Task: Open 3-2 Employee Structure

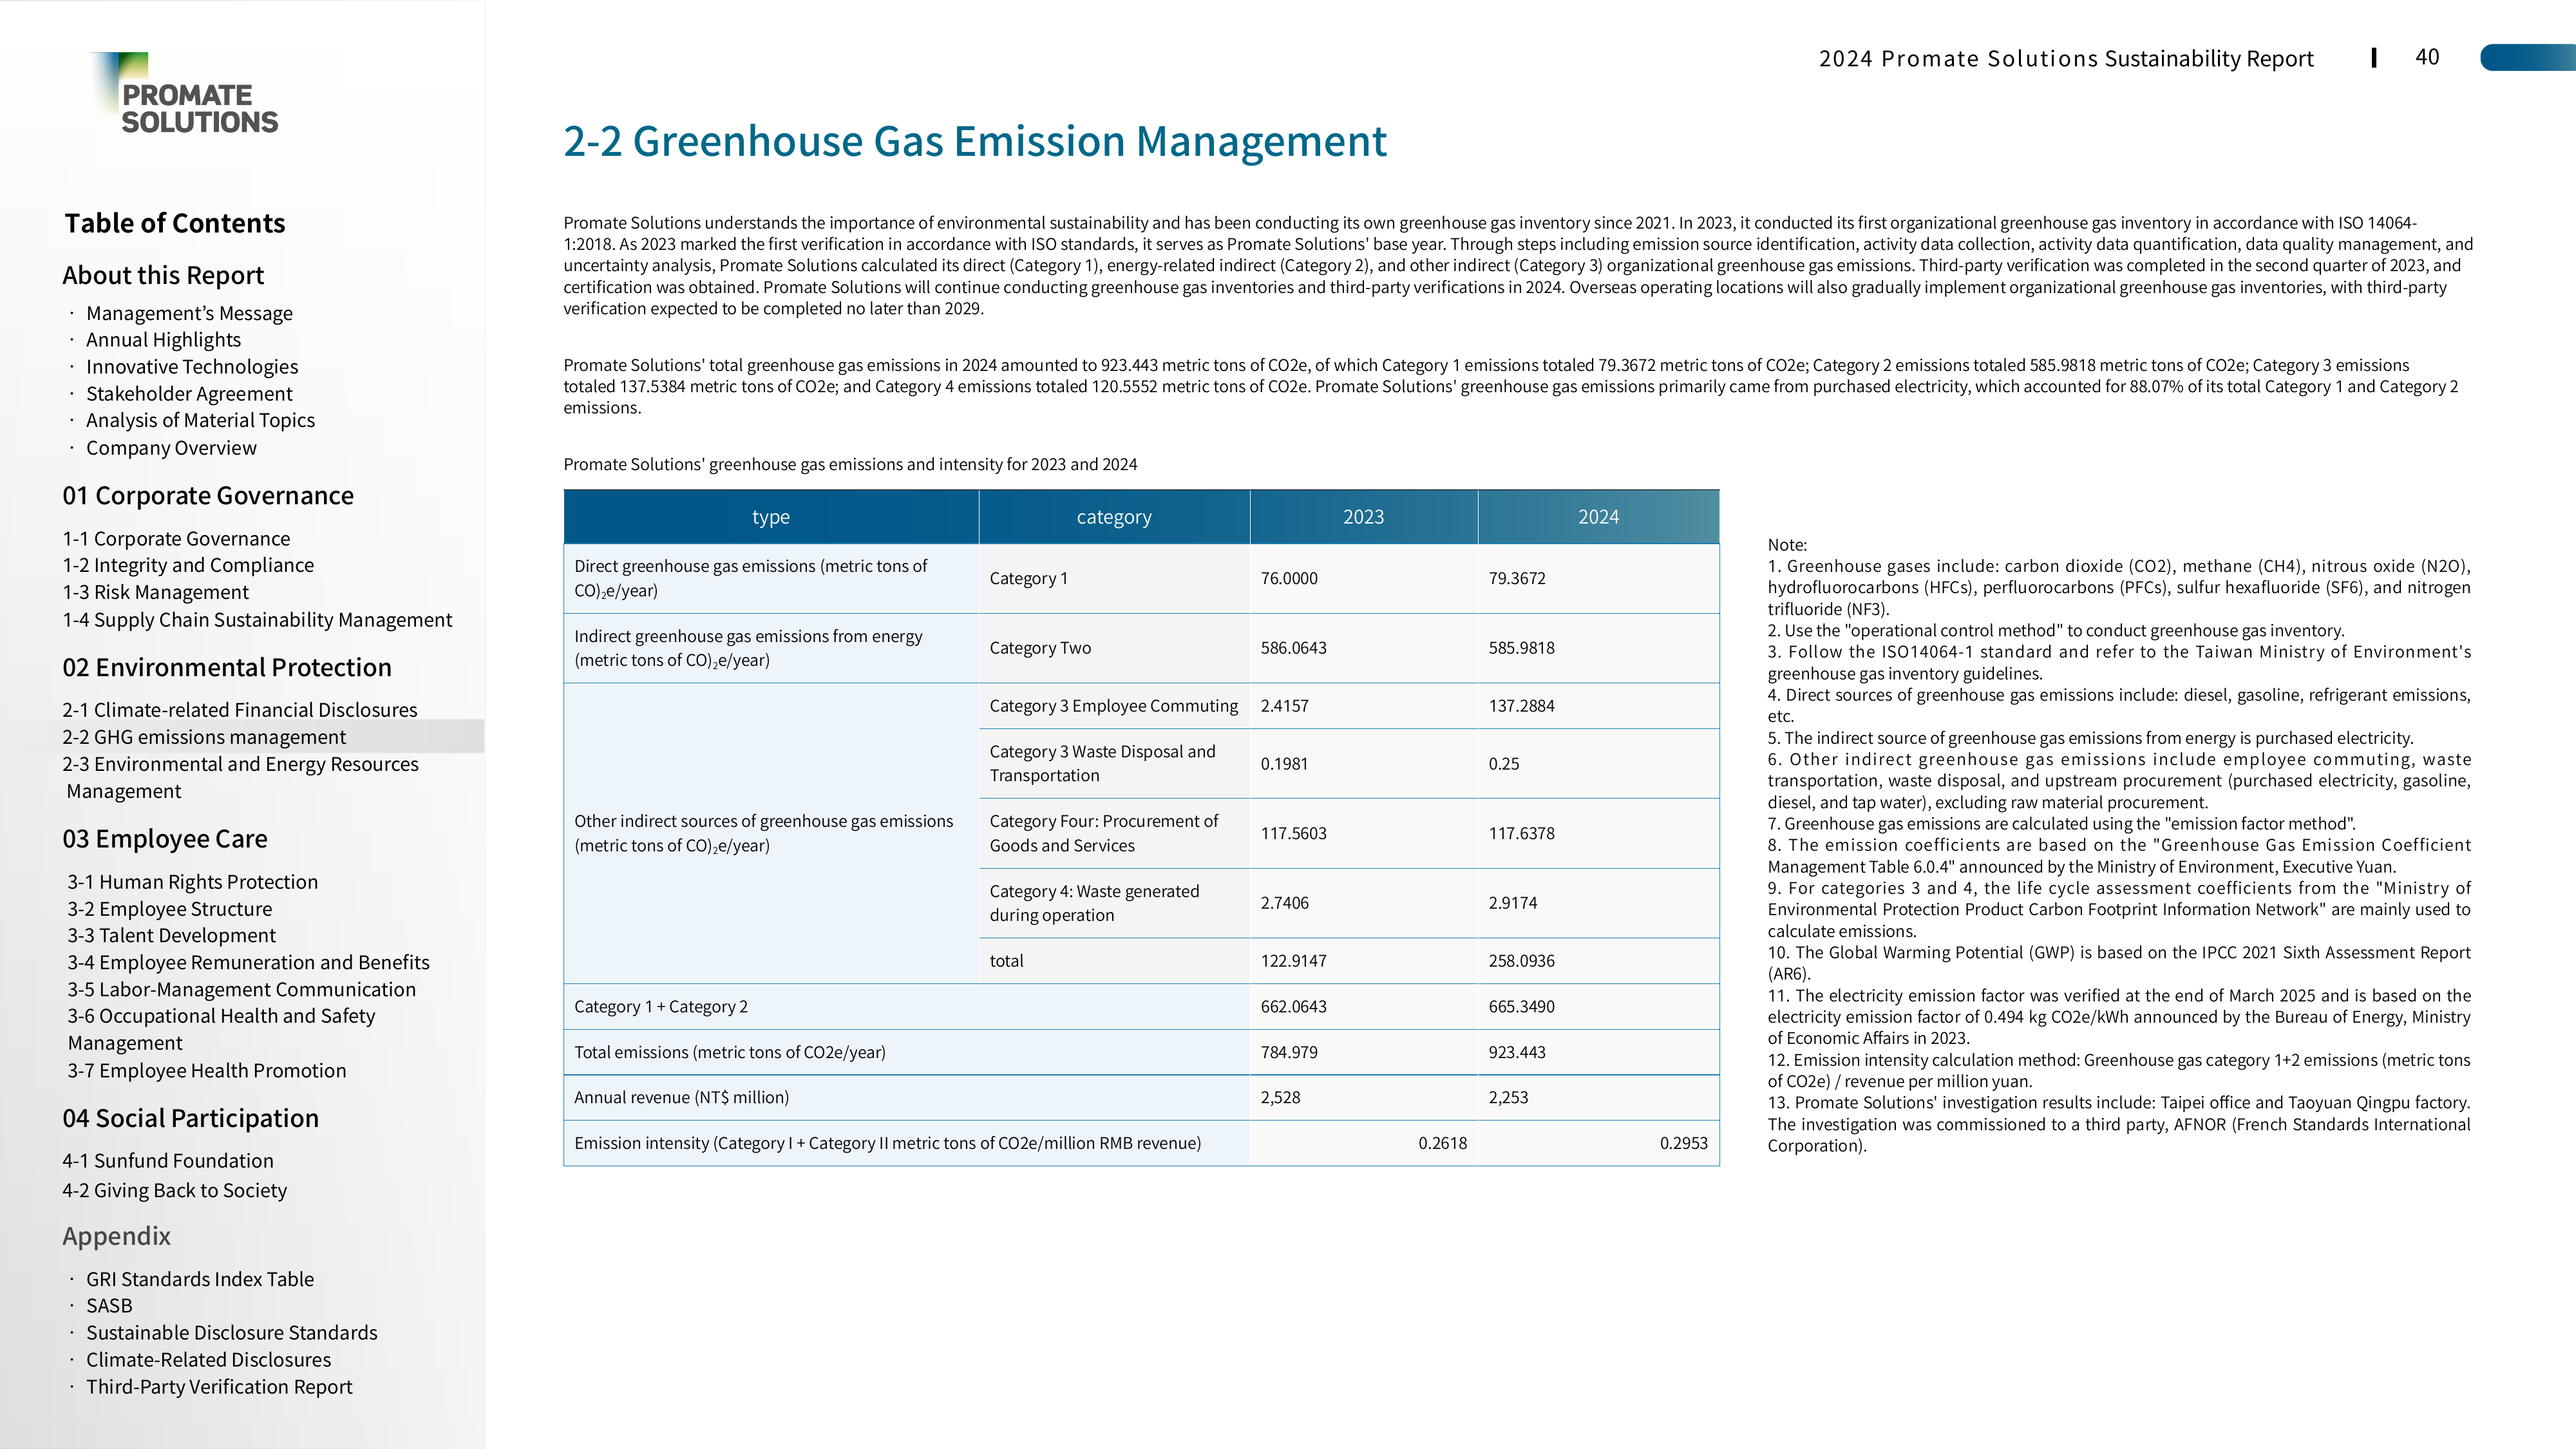Action: point(170,909)
